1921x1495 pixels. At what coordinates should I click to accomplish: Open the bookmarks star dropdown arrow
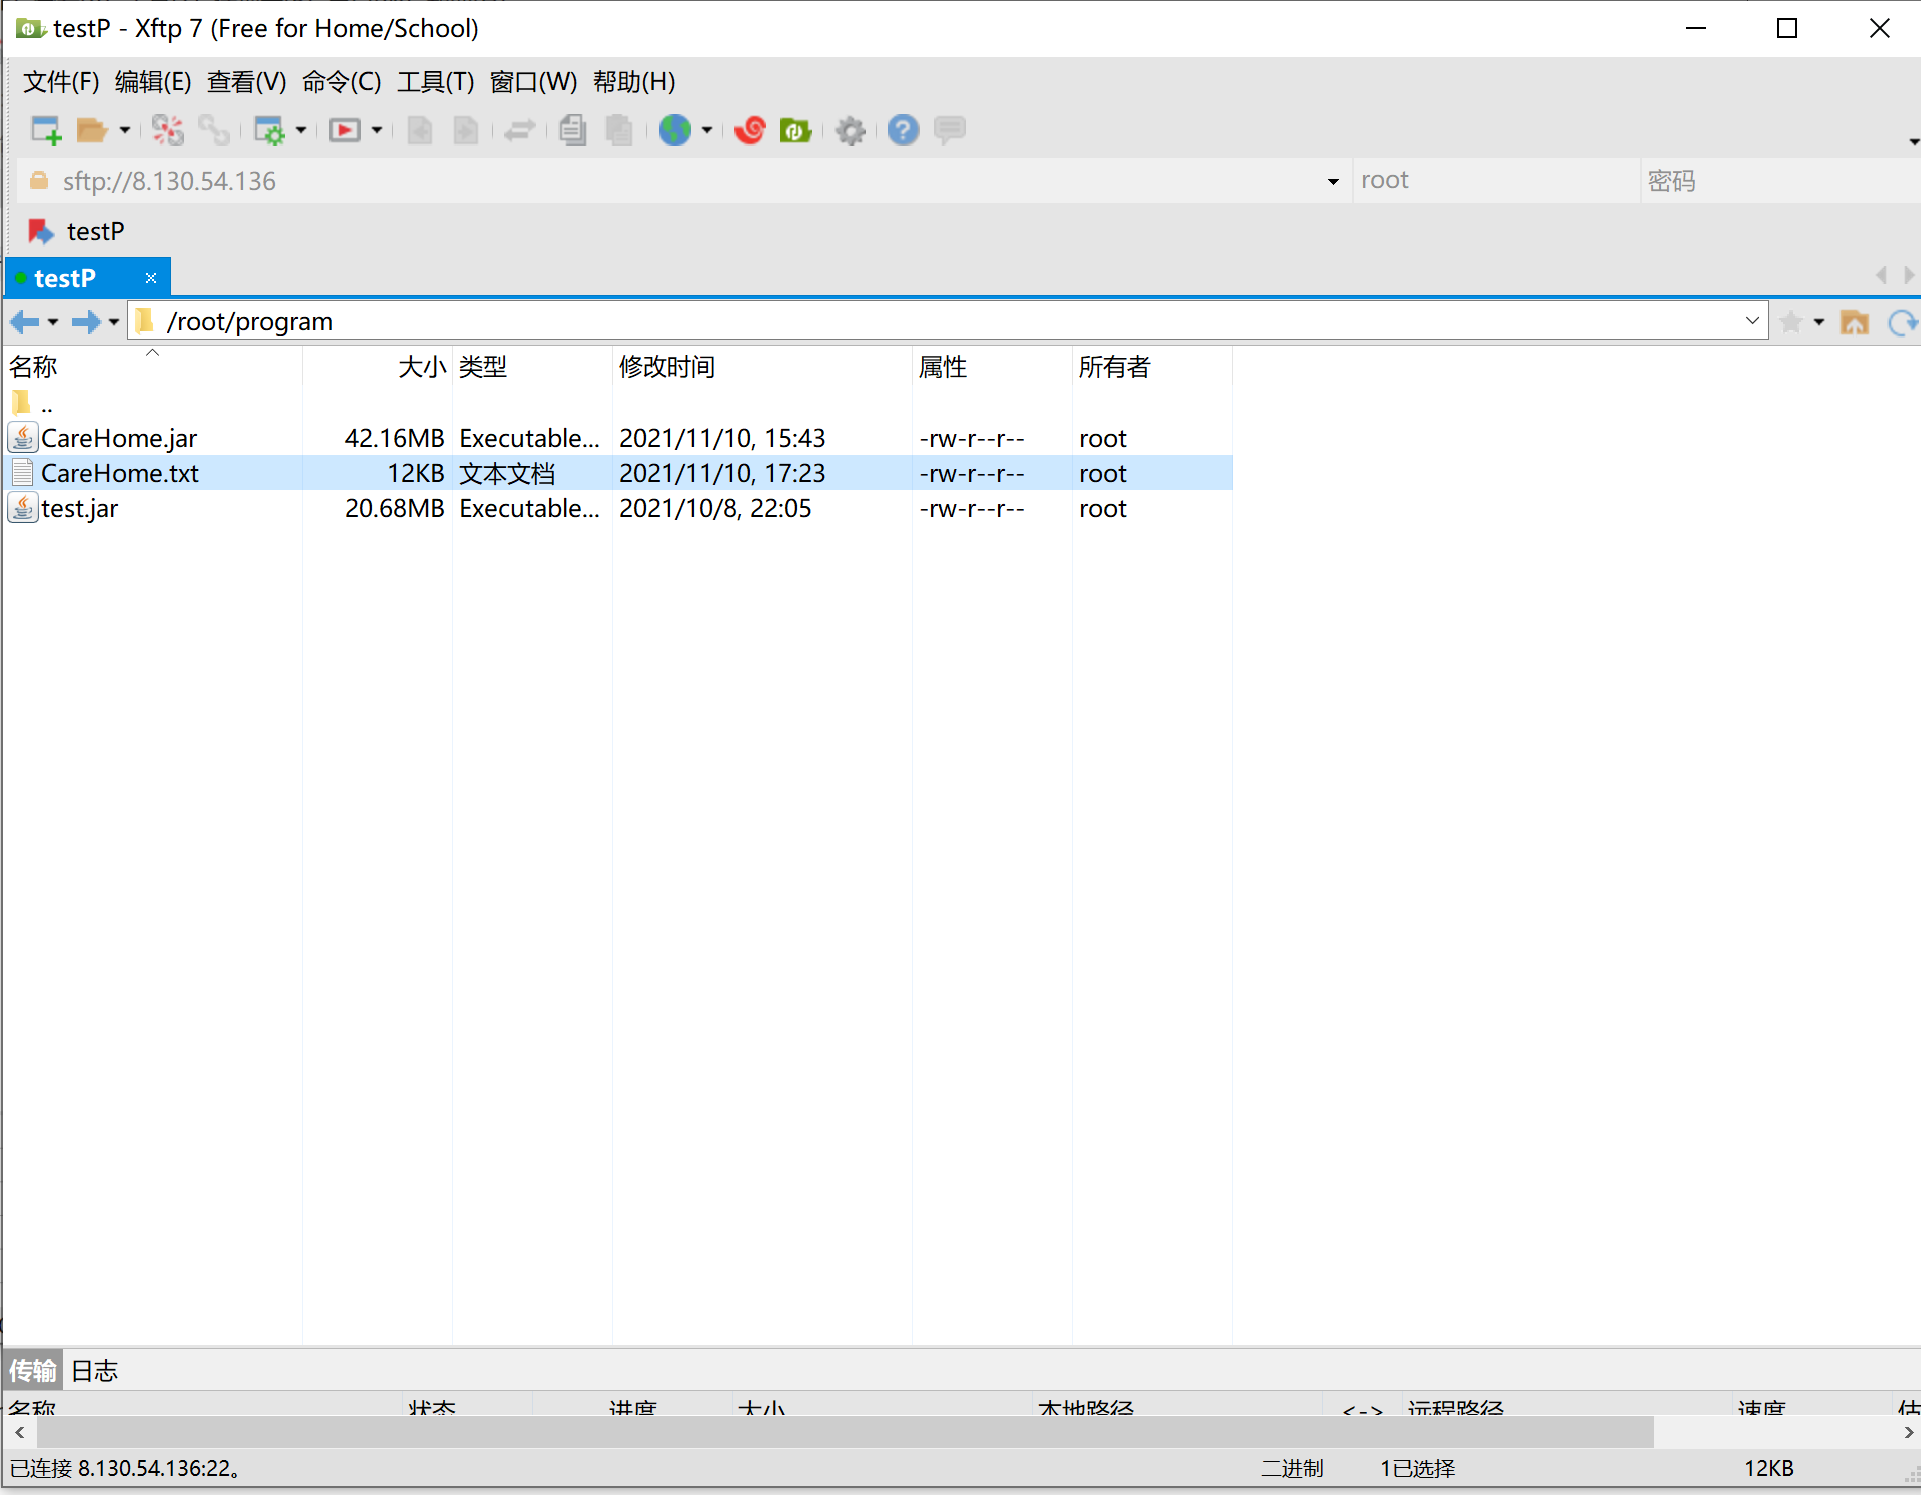(x=1819, y=322)
